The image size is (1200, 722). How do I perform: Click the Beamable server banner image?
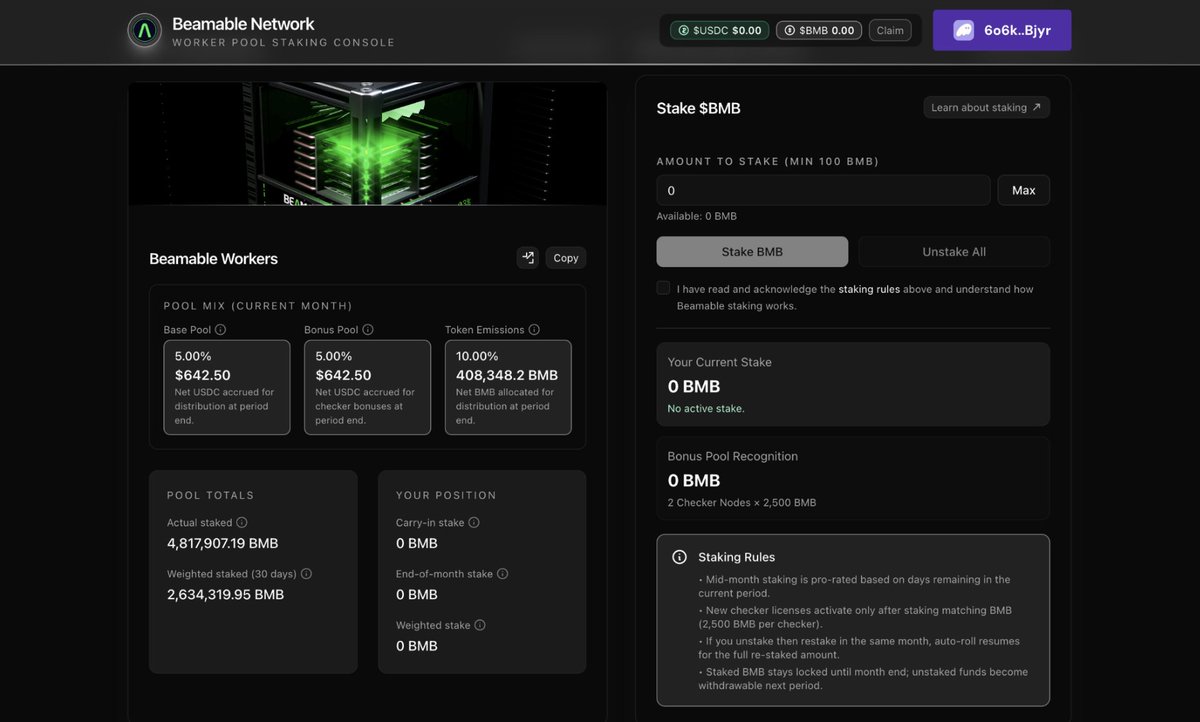point(368,143)
